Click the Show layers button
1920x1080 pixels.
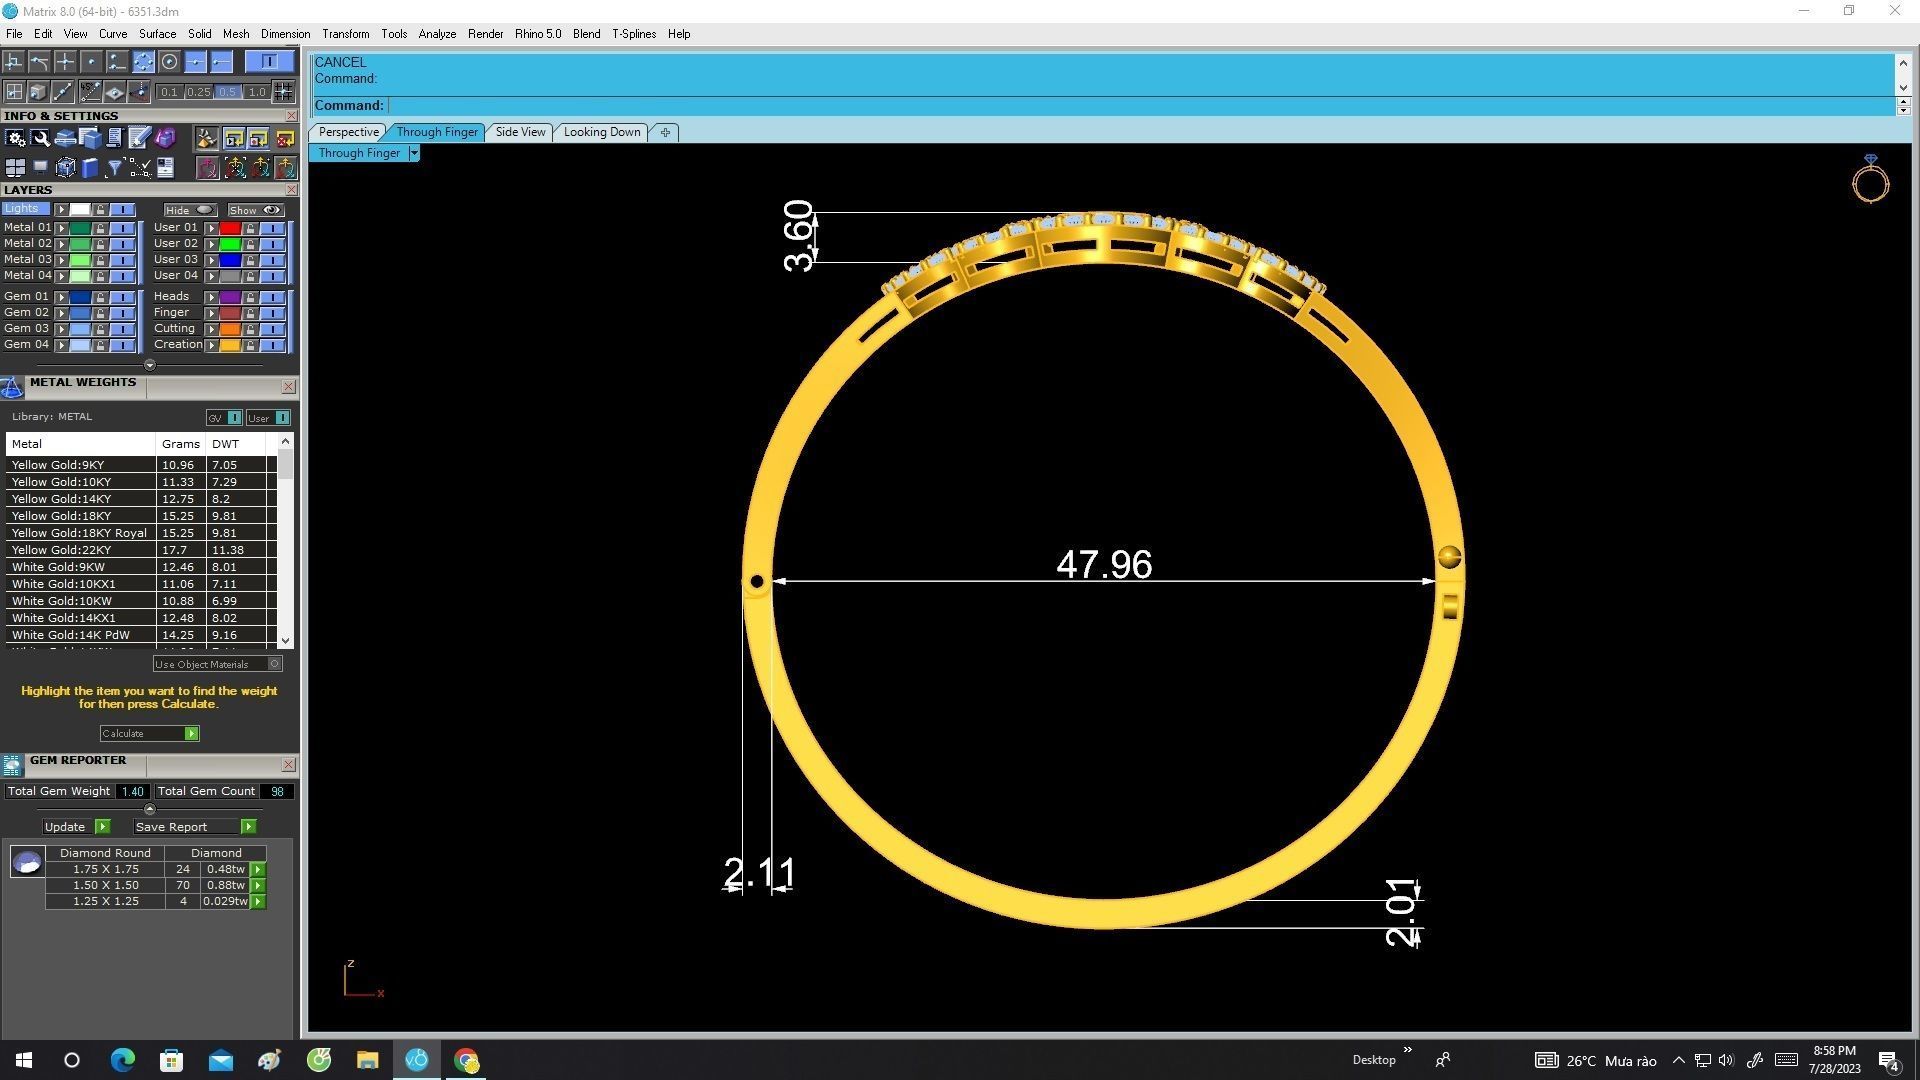click(256, 210)
